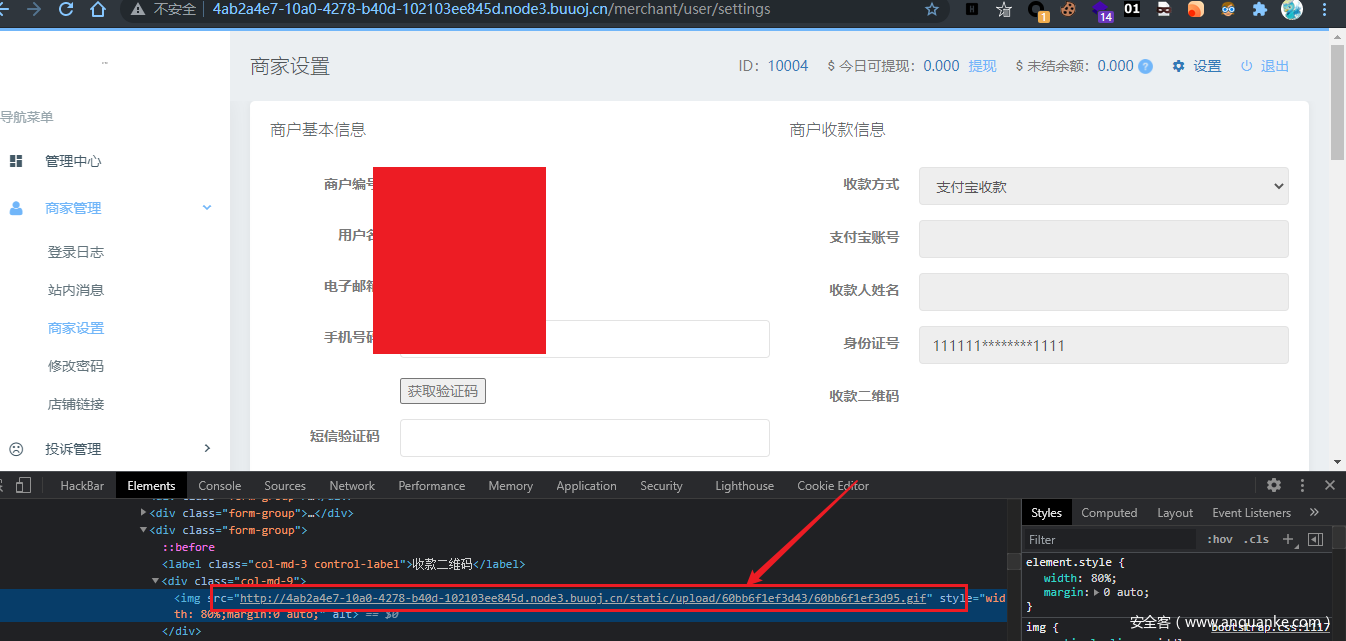1346x641 pixels.
Task: Collapse the col-md-9 div node
Action: pos(155,581)
